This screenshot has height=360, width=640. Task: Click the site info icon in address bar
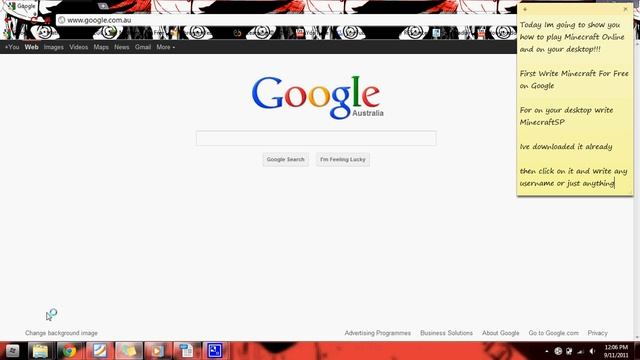coord(61,20)
